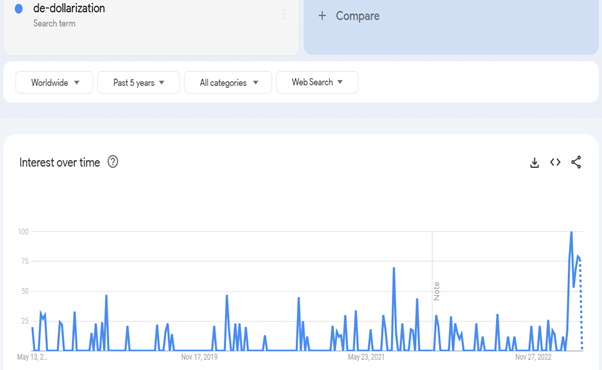Open help for Interest over time

point(113,162)
